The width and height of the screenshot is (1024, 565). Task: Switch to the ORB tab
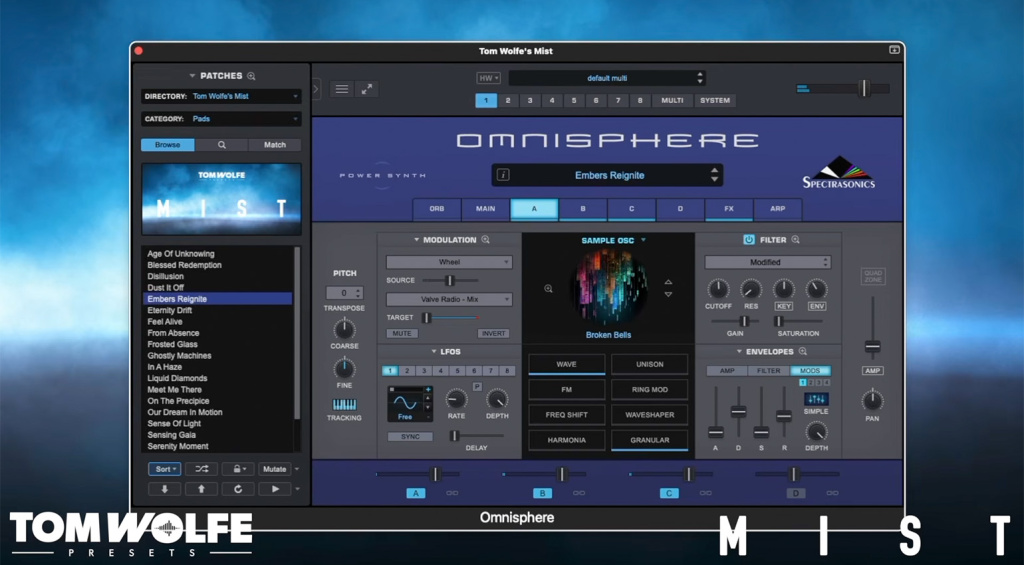tap(437, 209)
